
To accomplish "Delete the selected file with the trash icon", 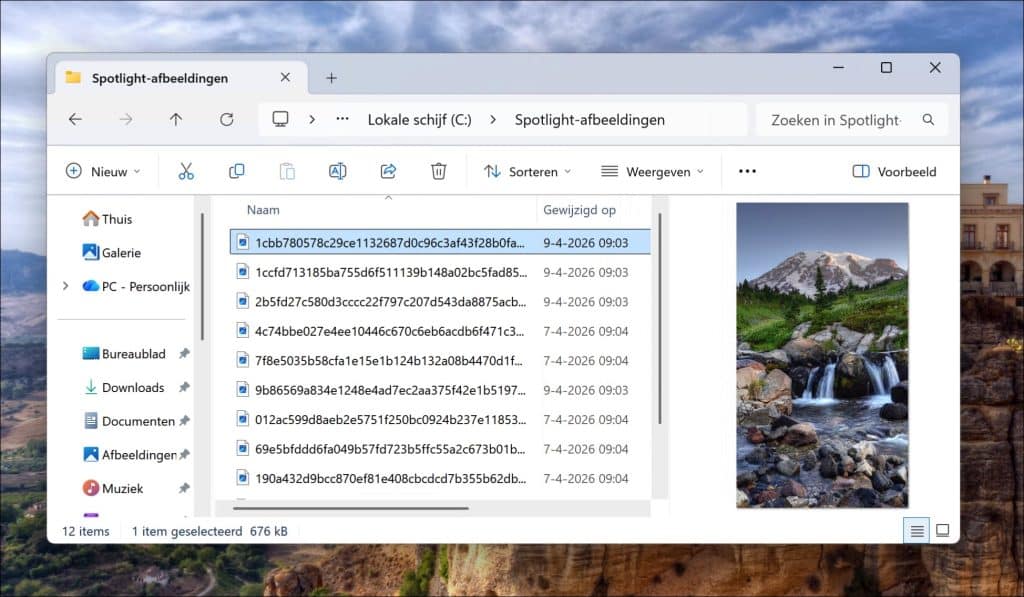I will coord(438,171).
